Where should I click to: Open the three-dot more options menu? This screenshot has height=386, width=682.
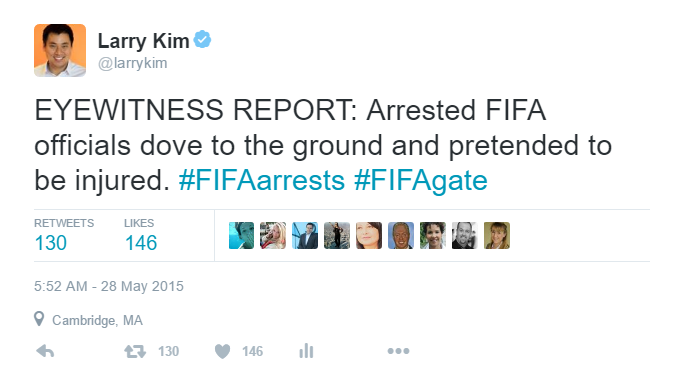(398, 351)
